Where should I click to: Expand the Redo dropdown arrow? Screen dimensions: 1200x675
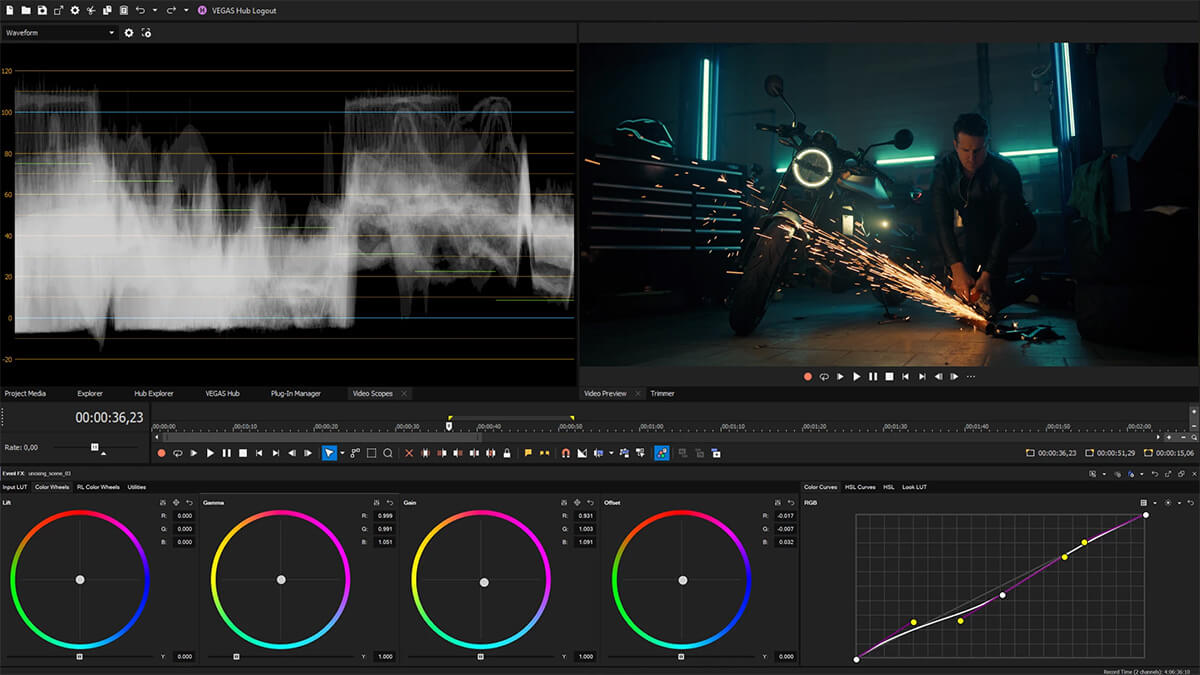(185, 11)
